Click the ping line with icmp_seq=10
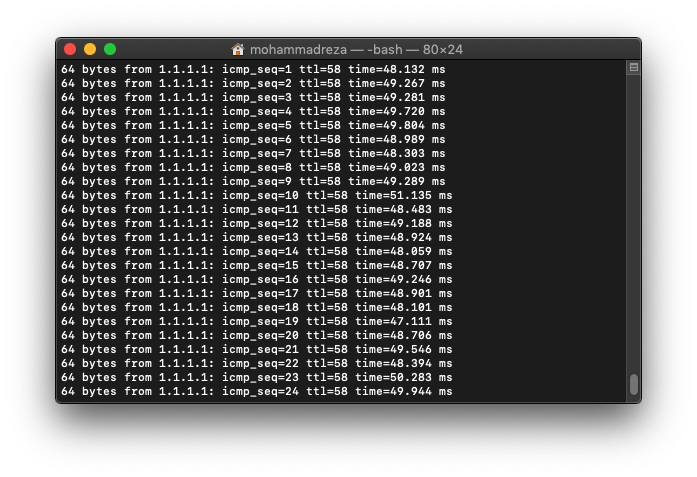The height and width of the screenshot is (477, 697). pyautogui.click(x=257, y=195)
